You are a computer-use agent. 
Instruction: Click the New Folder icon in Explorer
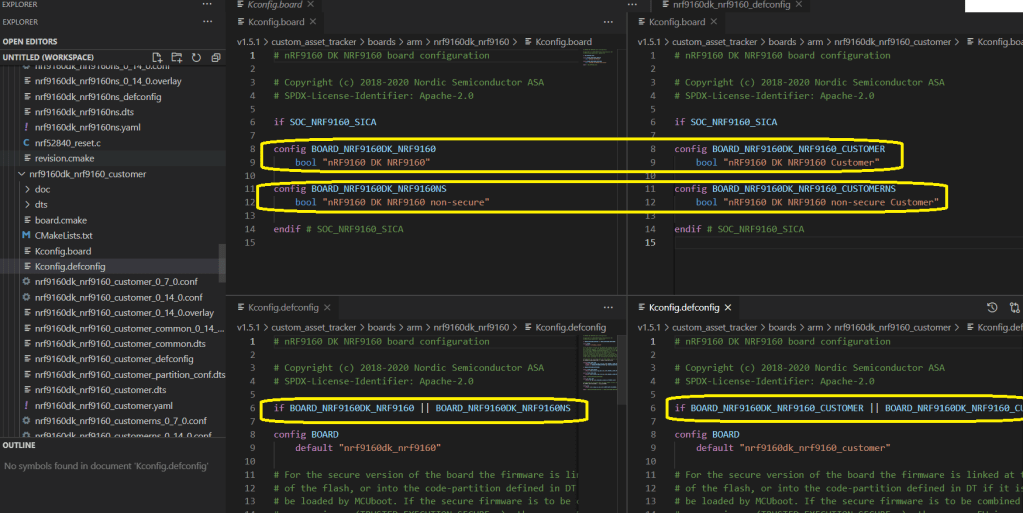click(x=177, y=58)
